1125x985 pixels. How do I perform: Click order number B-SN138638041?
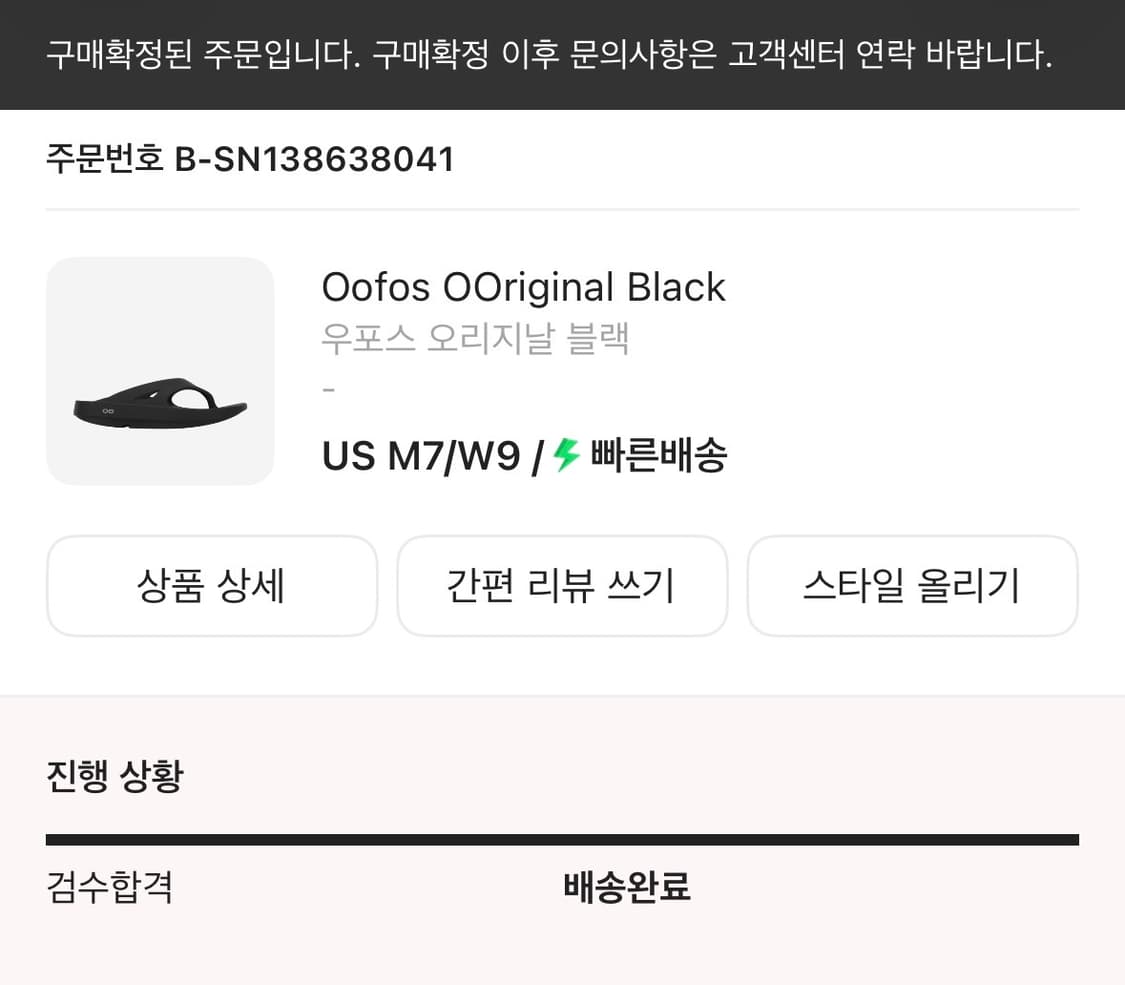click(x=315, y=160)
